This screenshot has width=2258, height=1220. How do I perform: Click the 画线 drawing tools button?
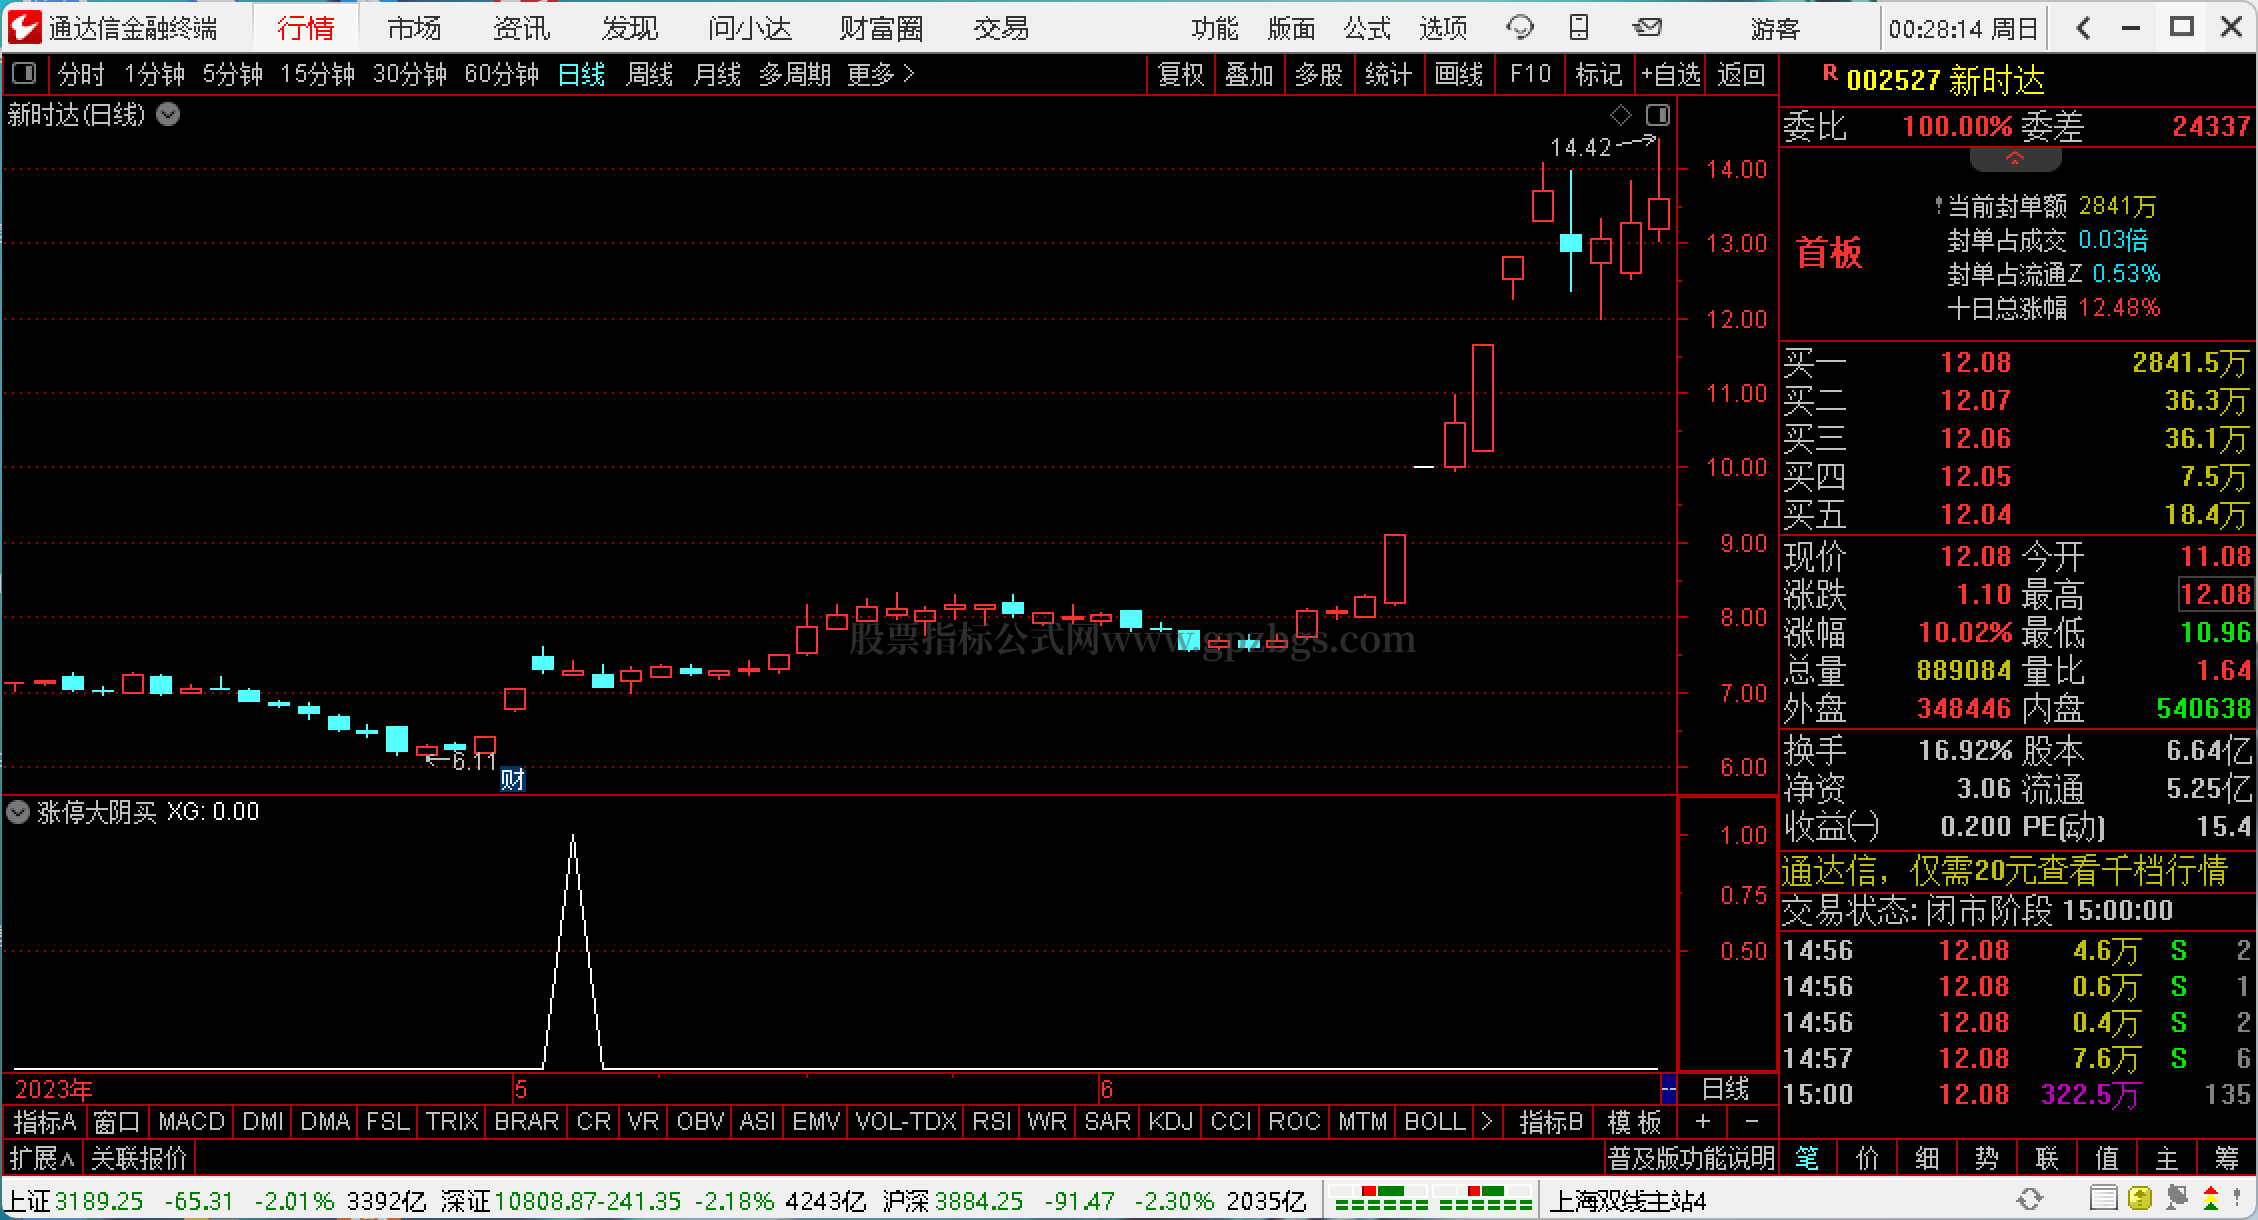coord(1459,74)
